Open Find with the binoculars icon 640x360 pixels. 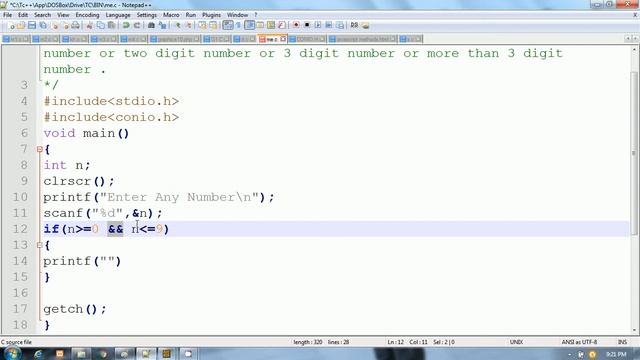[x=151, y=25]
